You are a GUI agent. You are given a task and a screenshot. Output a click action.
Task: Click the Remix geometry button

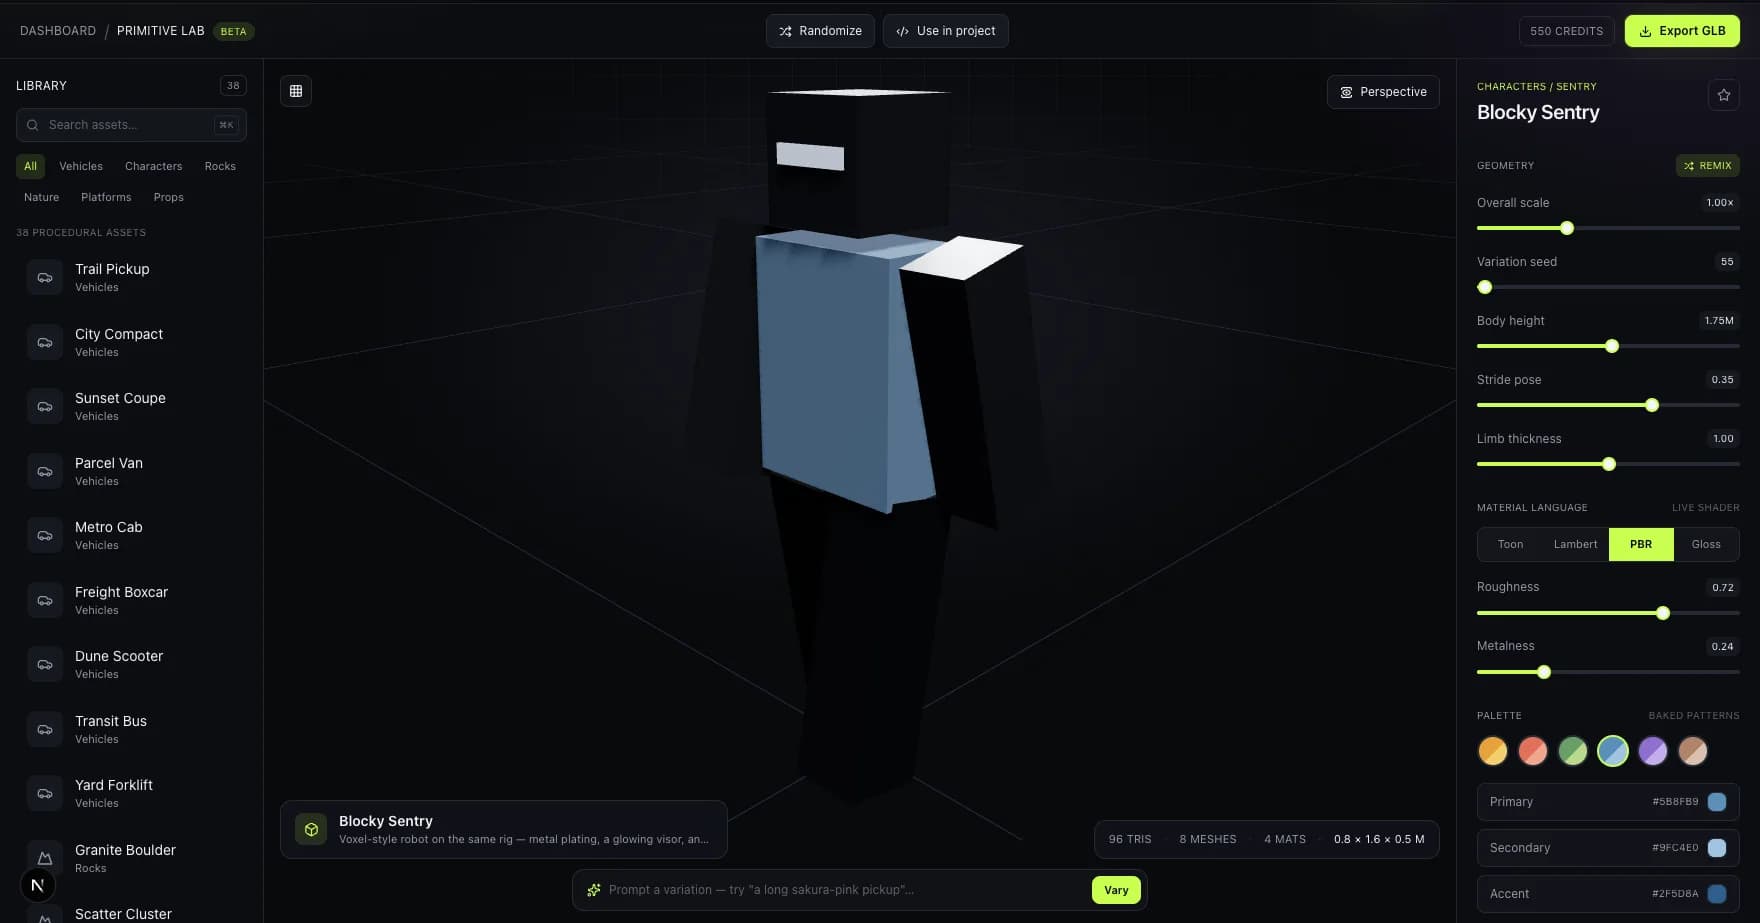(1707, 166)
